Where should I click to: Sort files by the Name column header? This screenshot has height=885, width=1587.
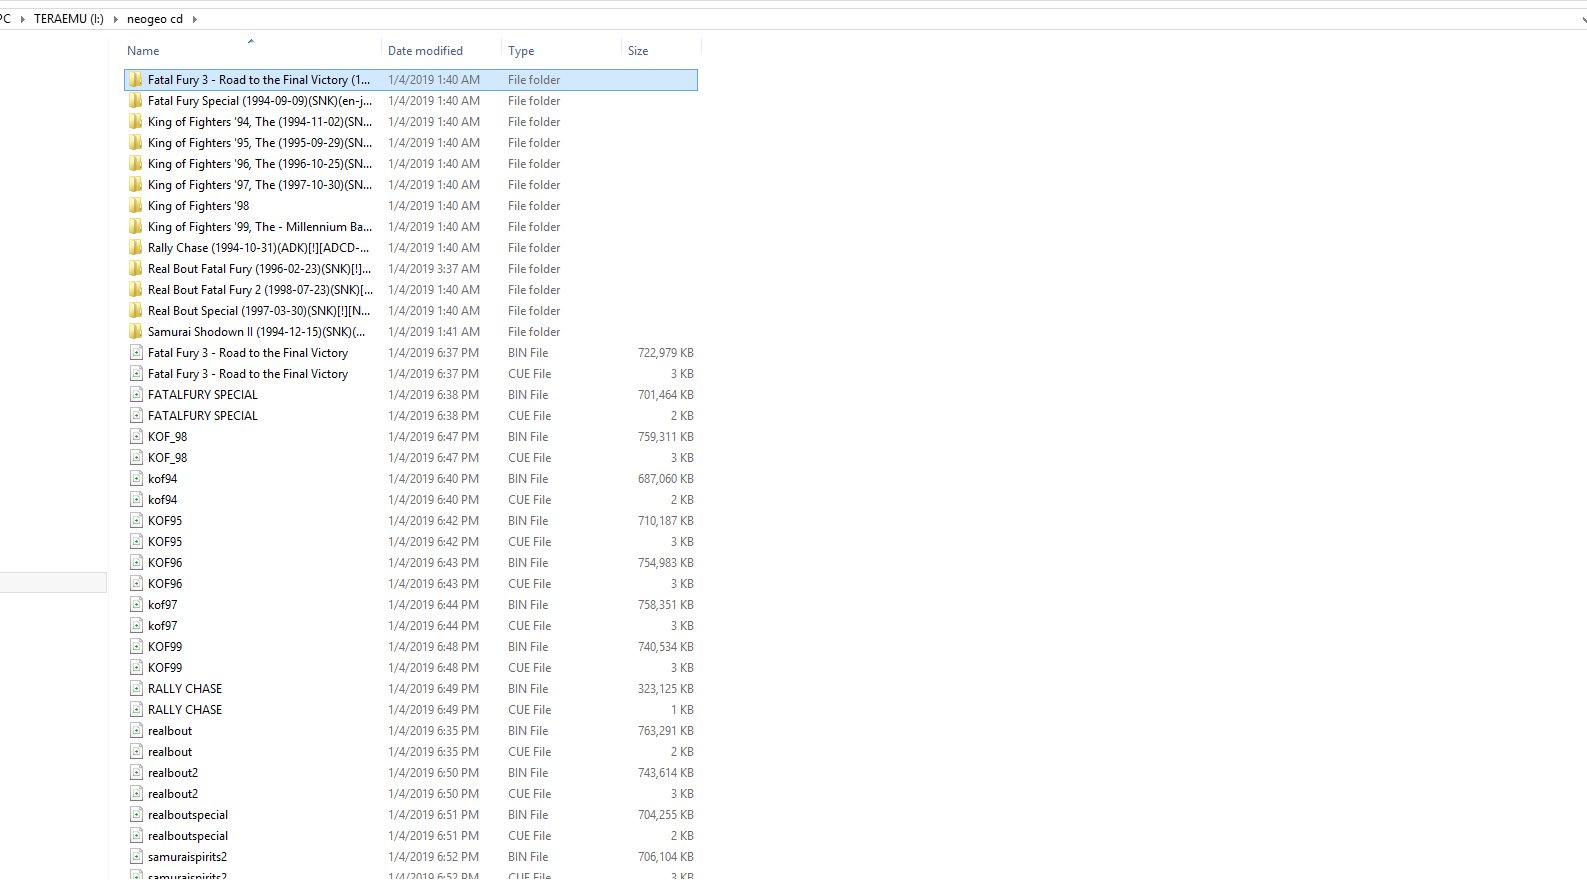[x=143, y=51]
